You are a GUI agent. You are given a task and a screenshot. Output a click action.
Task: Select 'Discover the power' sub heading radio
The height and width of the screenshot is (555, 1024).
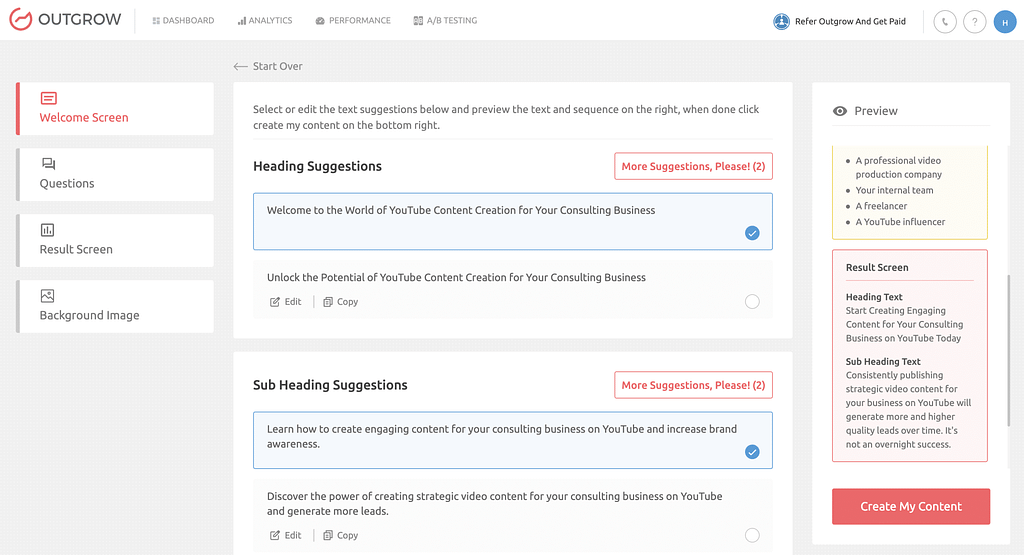tap(752, 536)
